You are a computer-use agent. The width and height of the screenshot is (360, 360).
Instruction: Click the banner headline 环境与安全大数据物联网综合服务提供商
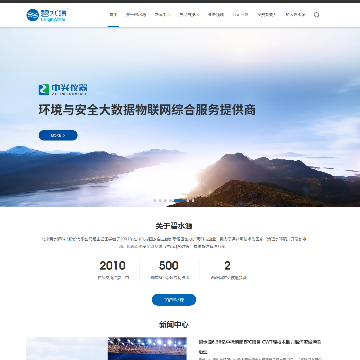click(147, 110)
